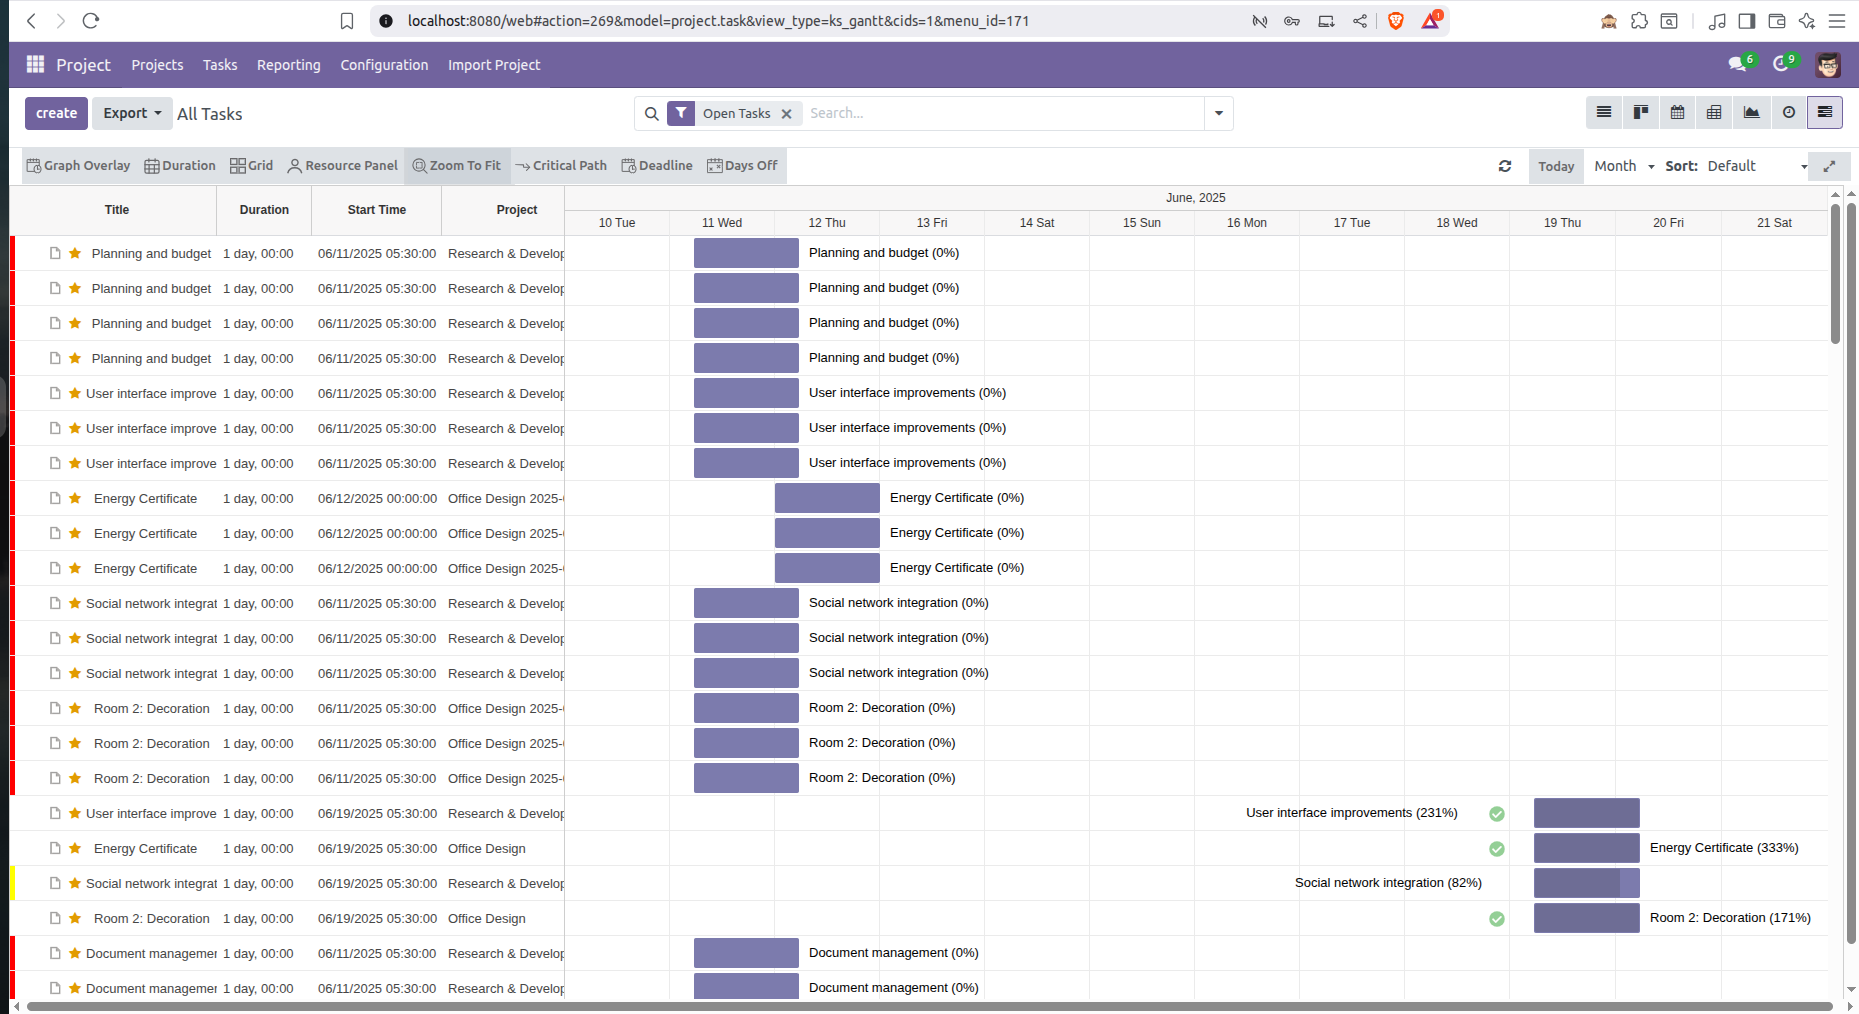This screenshot has width=1859, height=1014.
Task: Click the Social network integration 82% progress bar
Action: tap(1585, 883)
